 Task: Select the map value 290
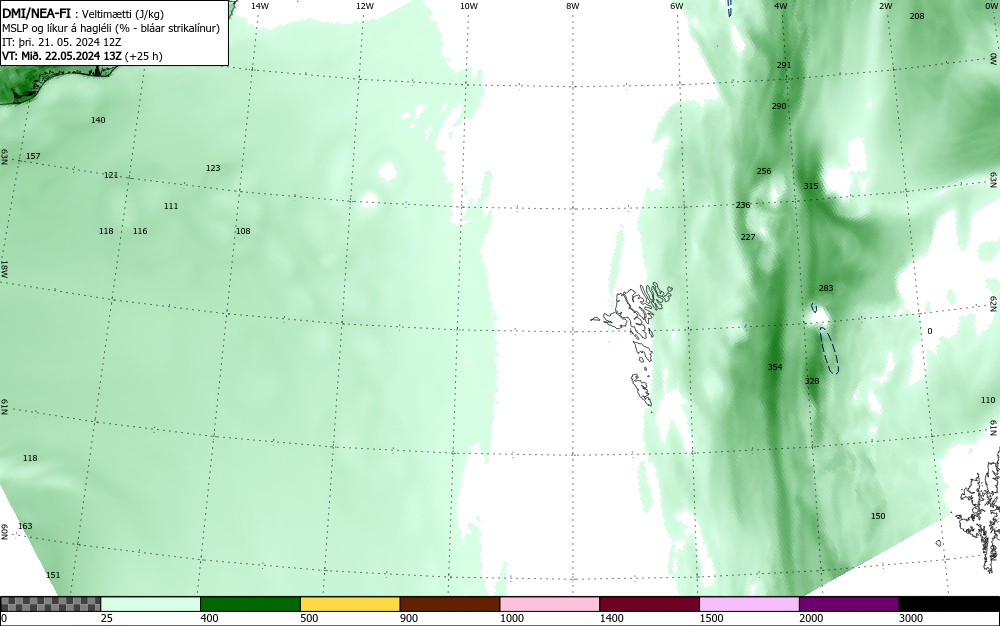pyautogui.click(x=779, y=106)
